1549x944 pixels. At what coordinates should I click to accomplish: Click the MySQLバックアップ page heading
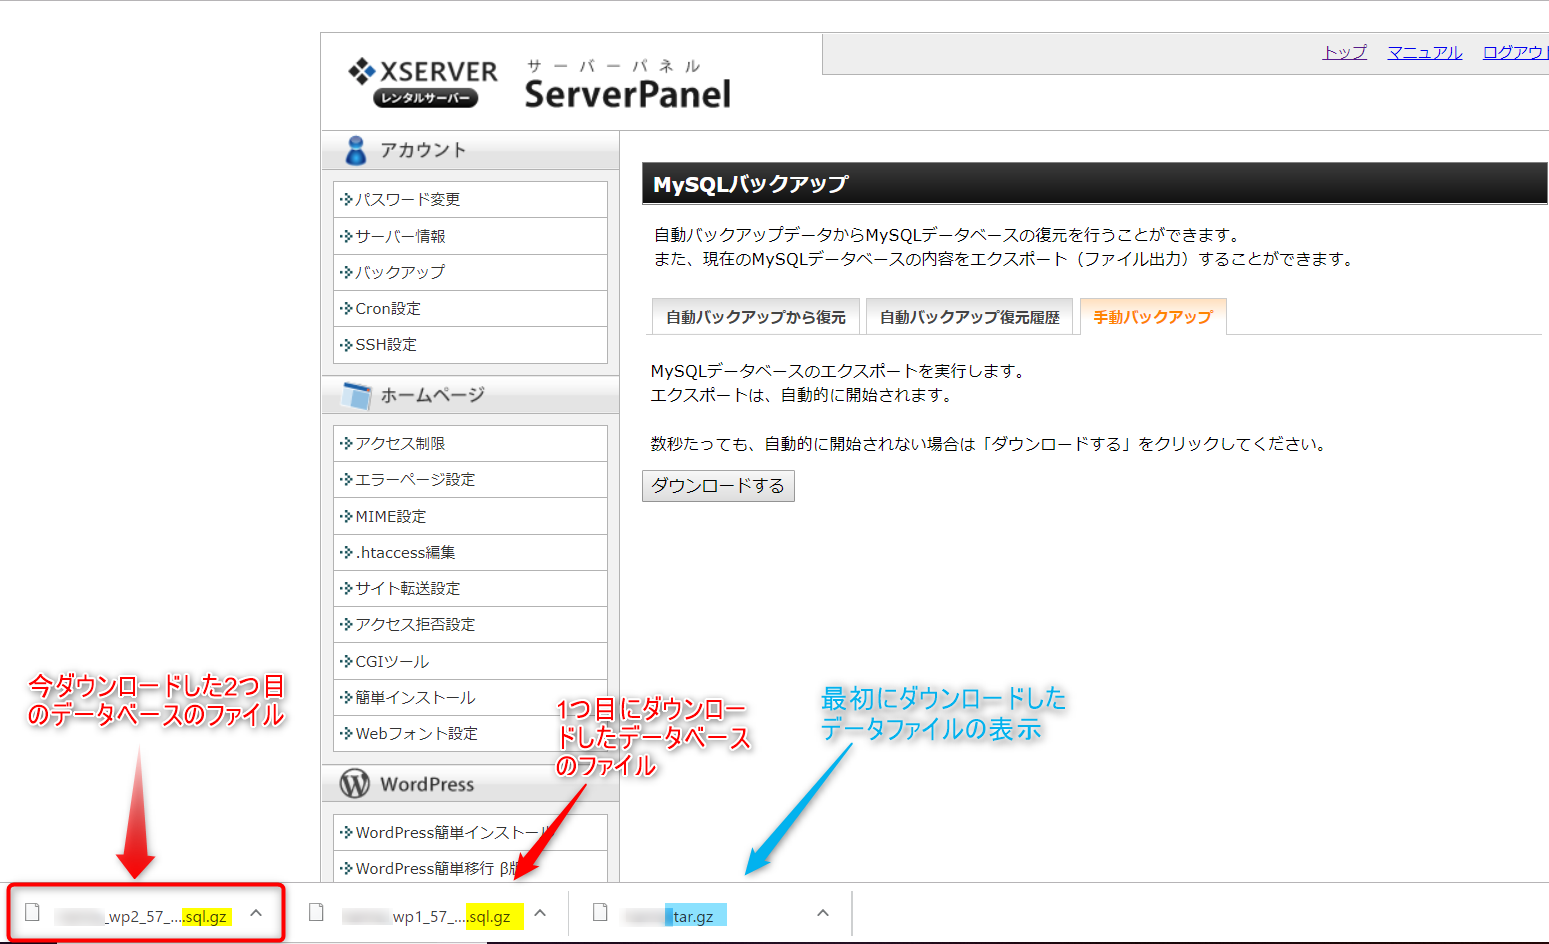tap(750, 184)
